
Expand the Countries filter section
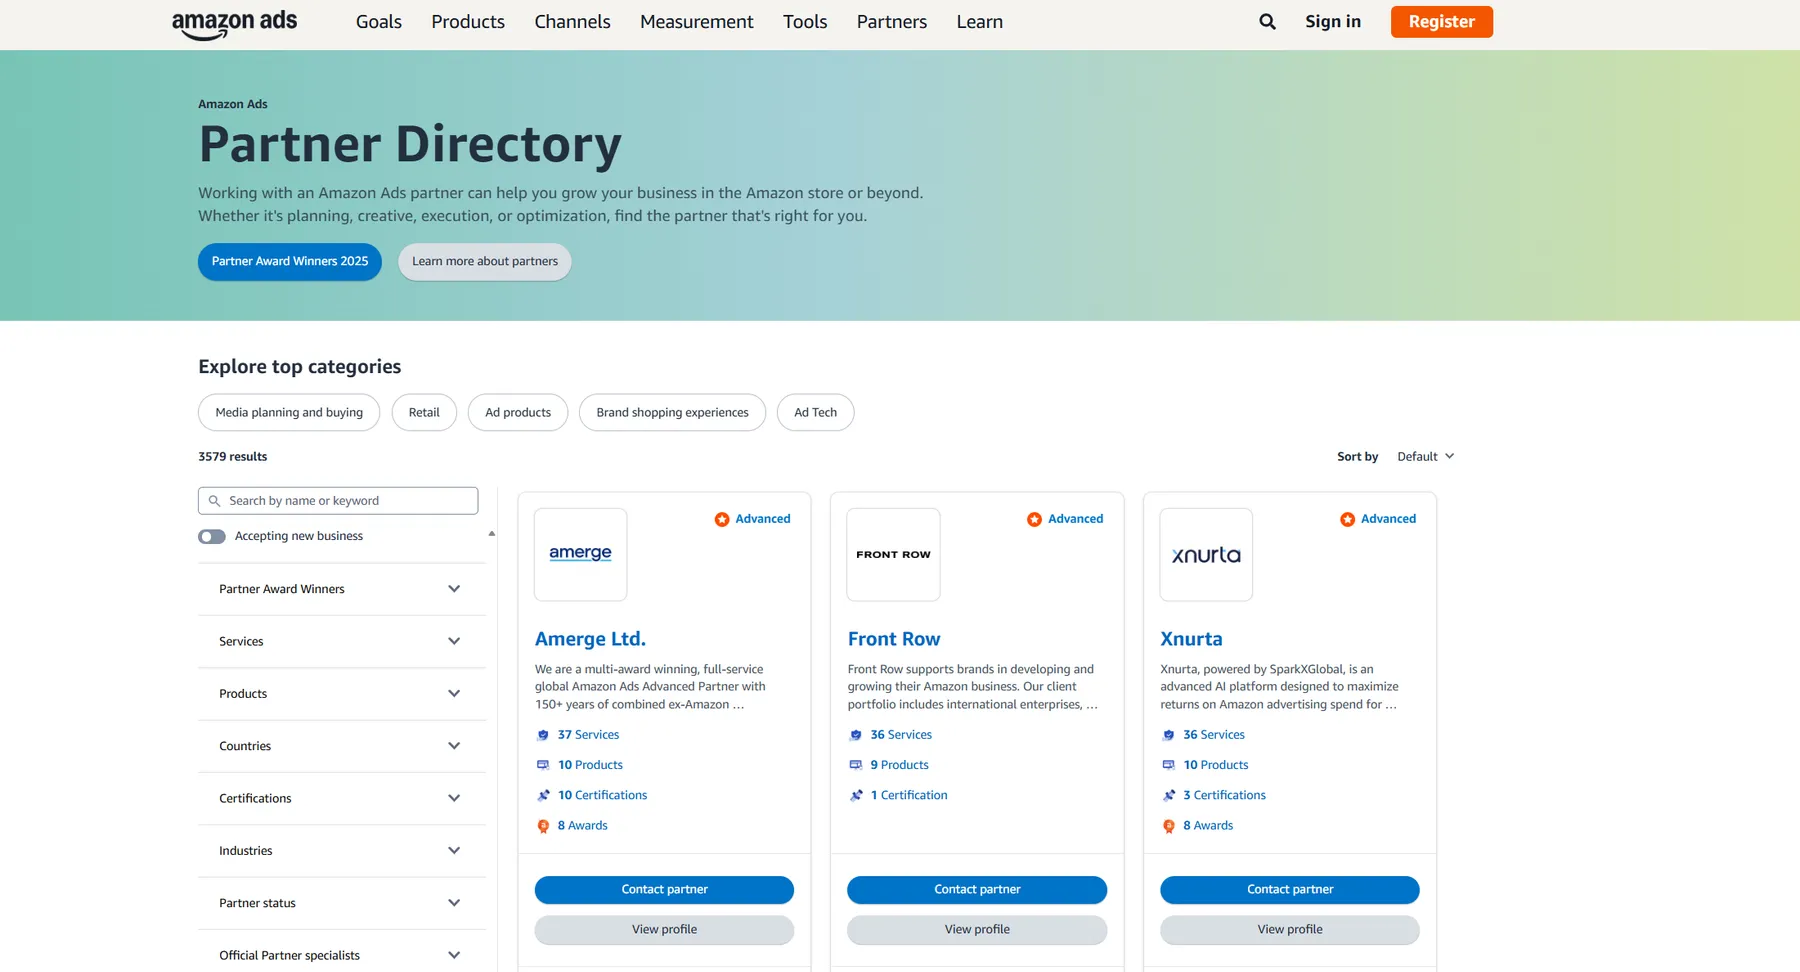(x=341, y=746)
